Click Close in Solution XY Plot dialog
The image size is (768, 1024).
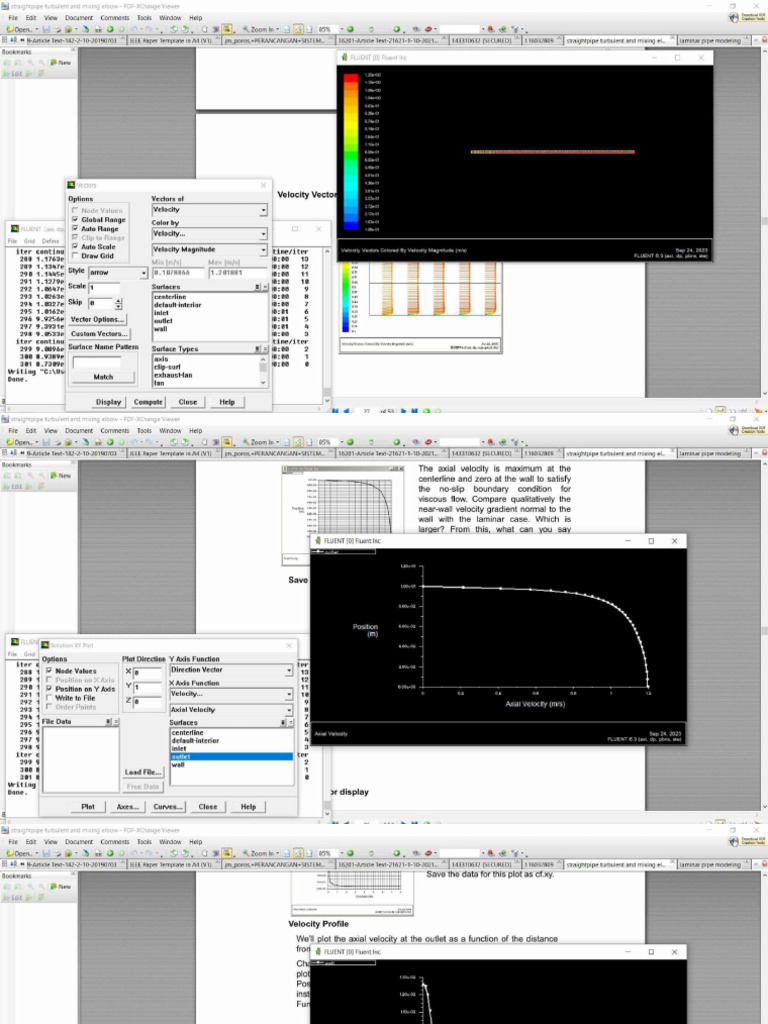pyautogui.click(x=208, y=807)
